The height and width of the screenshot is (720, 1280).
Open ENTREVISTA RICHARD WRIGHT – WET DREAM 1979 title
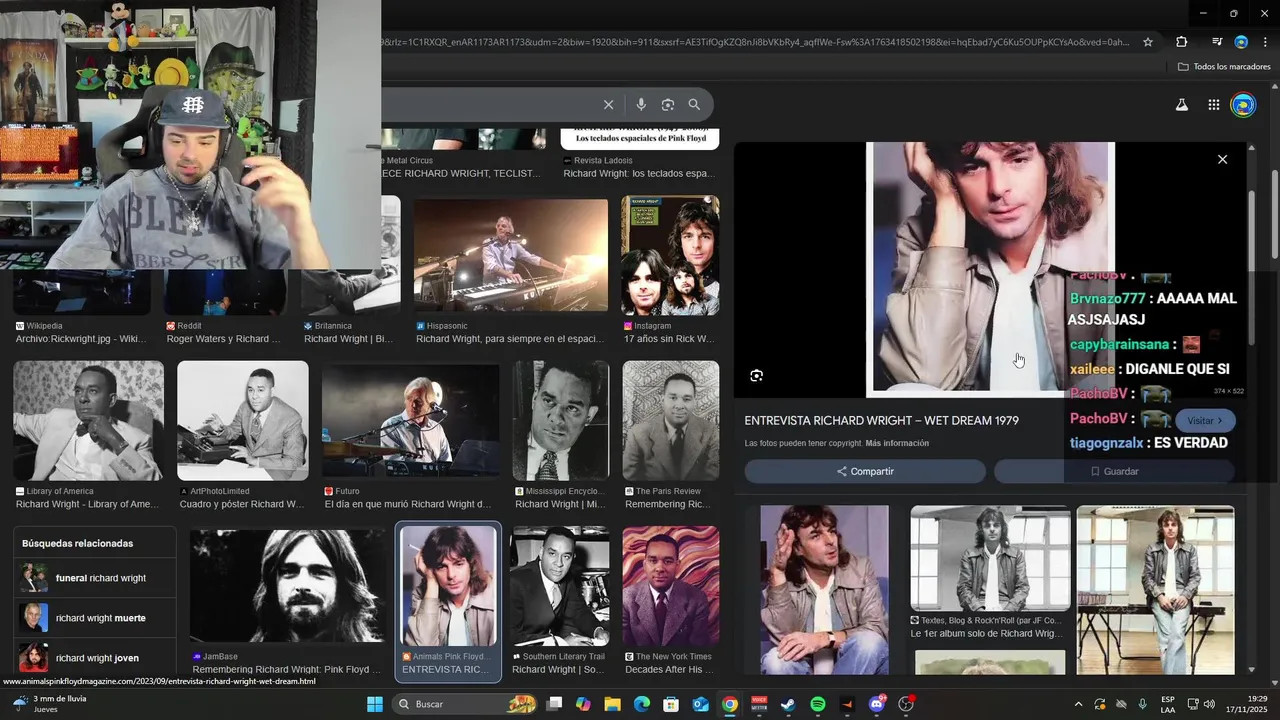tap(881, 421)
